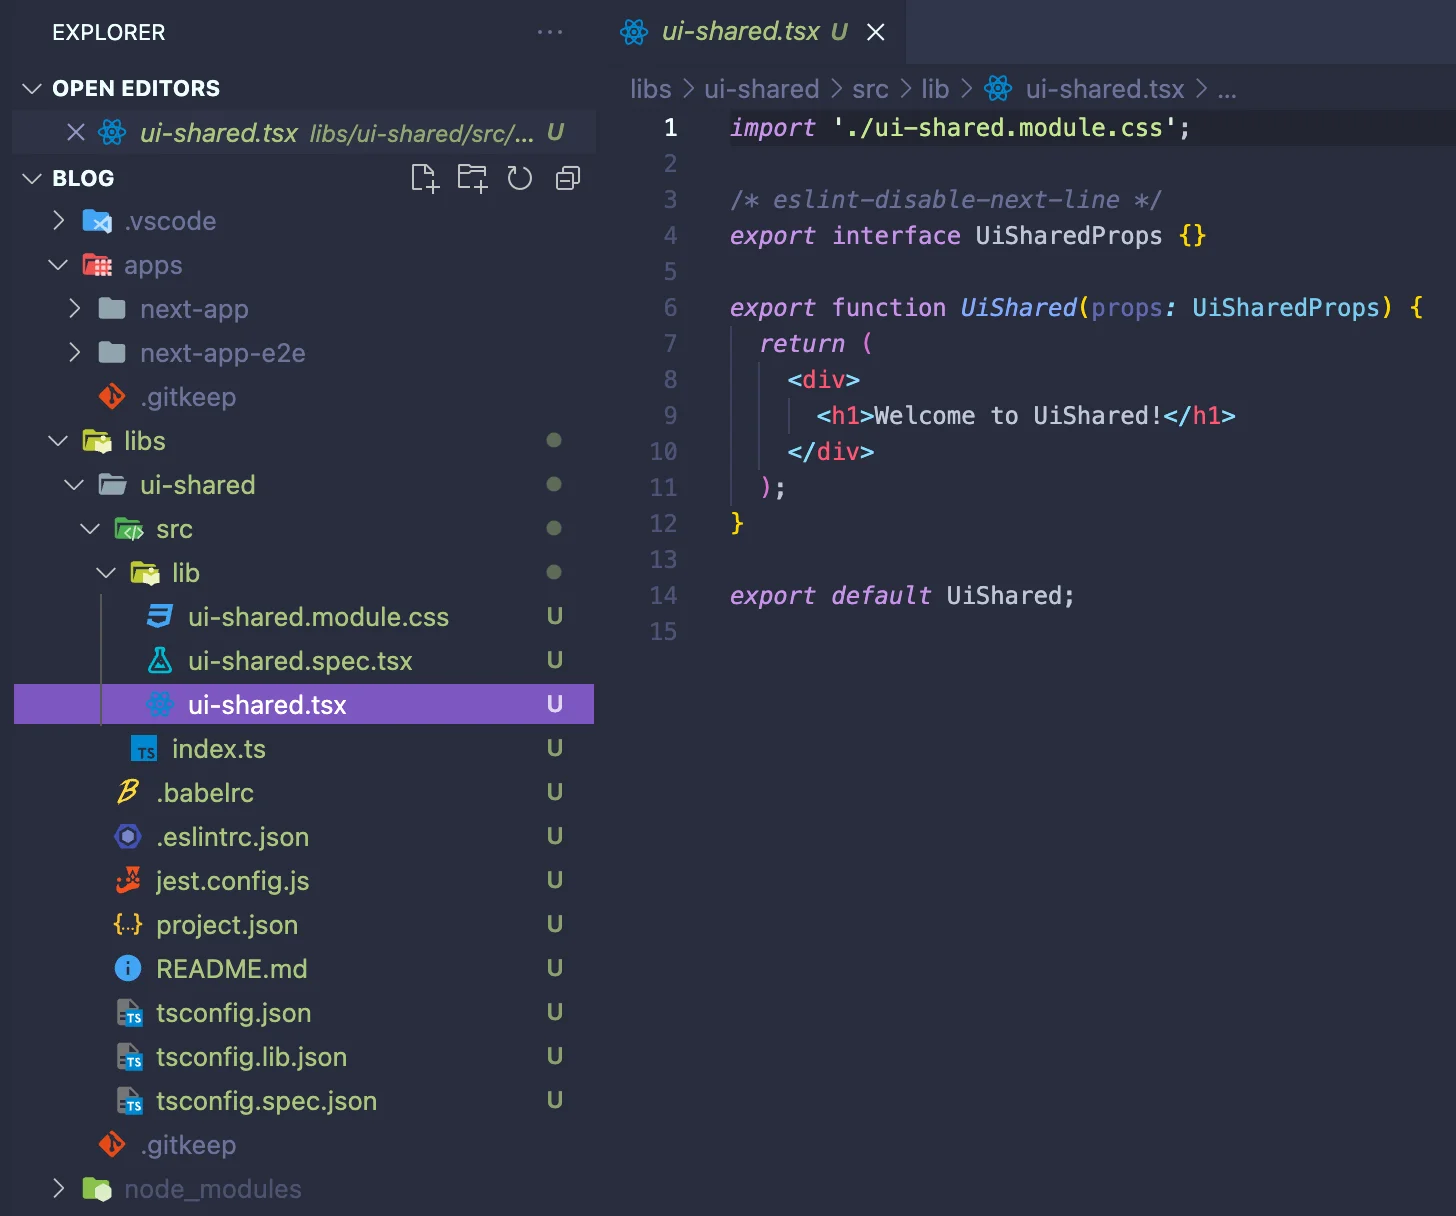Refresh the BLOG explorer
This screenshot has height=1216, width=1456.
(x=519, y=178)
